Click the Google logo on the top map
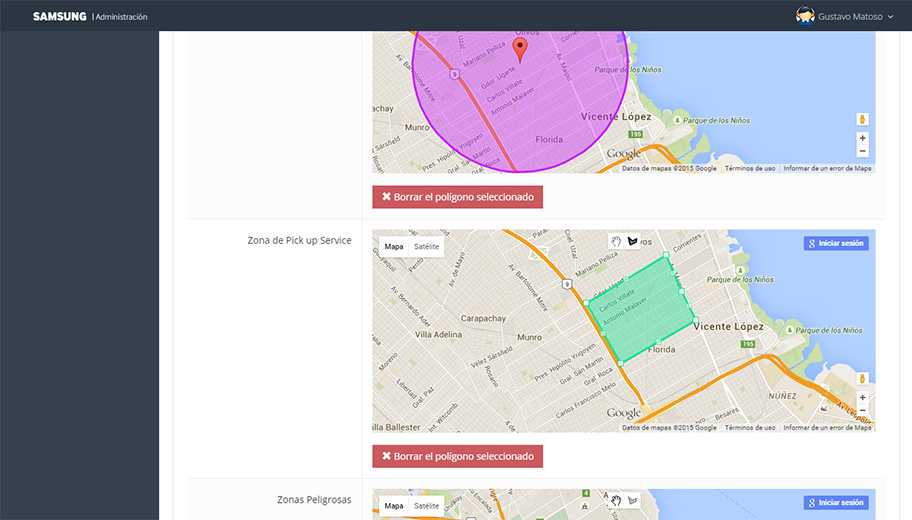912x520 pixels. click(624, 154)
